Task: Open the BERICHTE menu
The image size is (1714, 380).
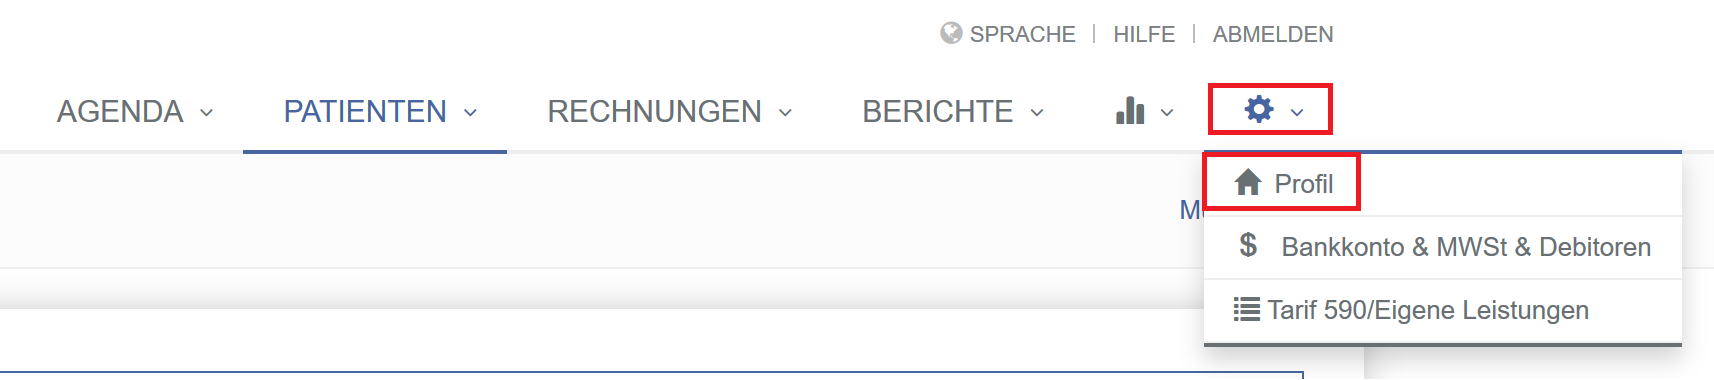Action: (x=938, y=111)
